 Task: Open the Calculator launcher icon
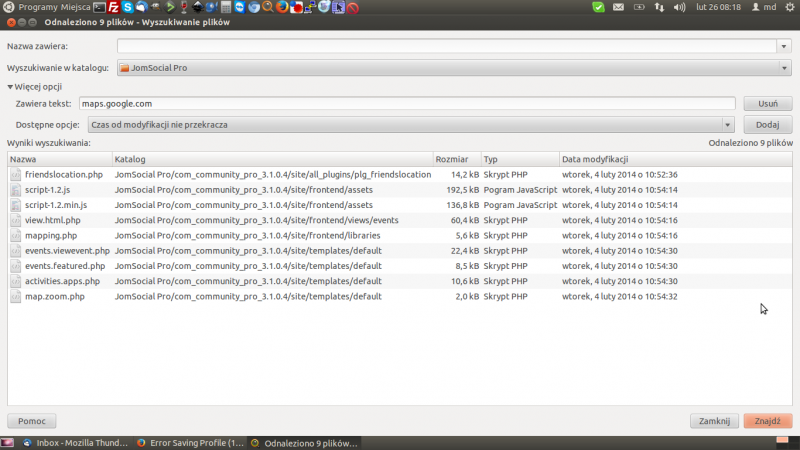click(x=226, y=7)
